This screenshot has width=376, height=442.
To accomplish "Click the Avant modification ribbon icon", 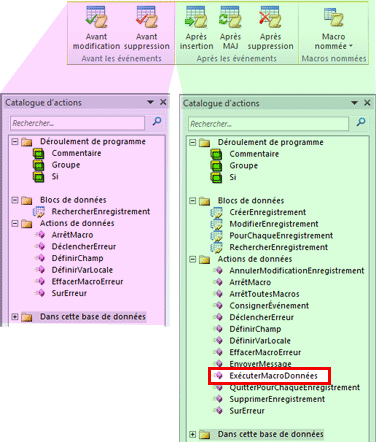I will coord(96,17).
